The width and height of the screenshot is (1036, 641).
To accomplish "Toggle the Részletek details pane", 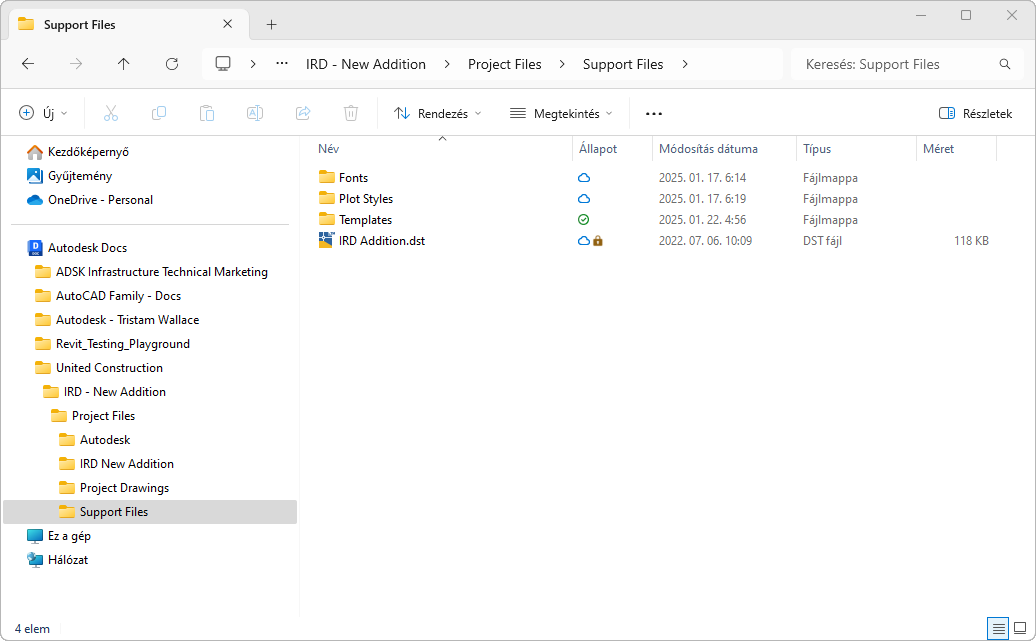I will coord(976,113).
